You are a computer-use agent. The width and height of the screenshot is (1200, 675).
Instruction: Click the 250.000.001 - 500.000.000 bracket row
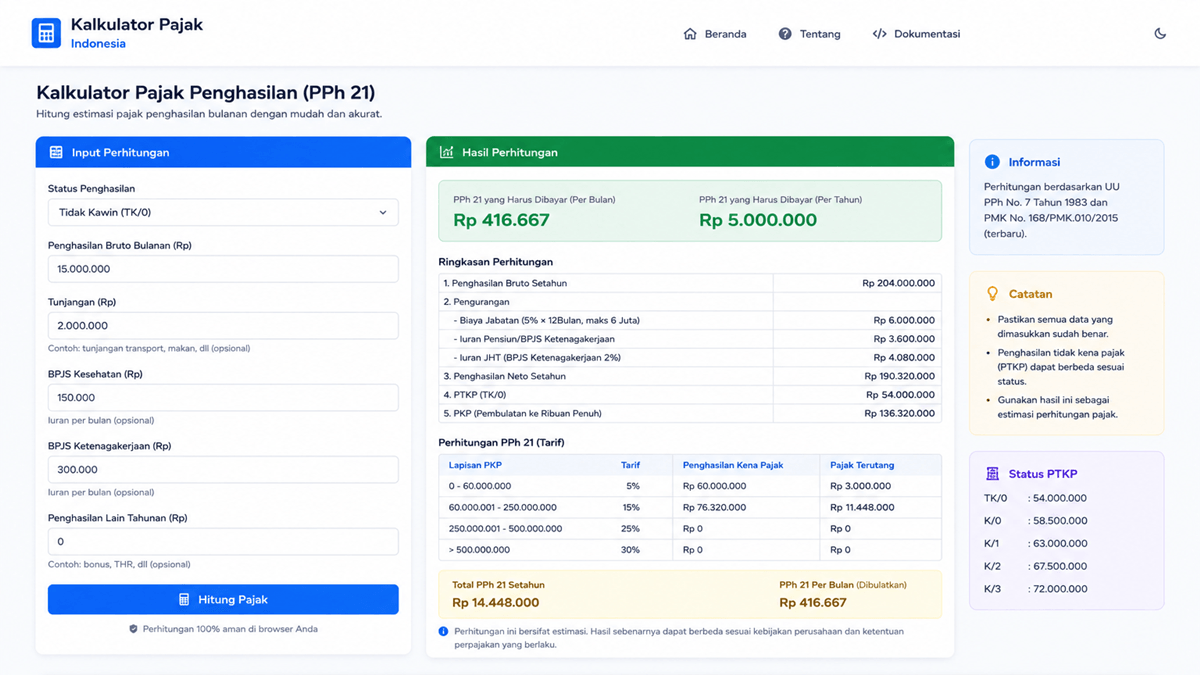click(690, 529)
